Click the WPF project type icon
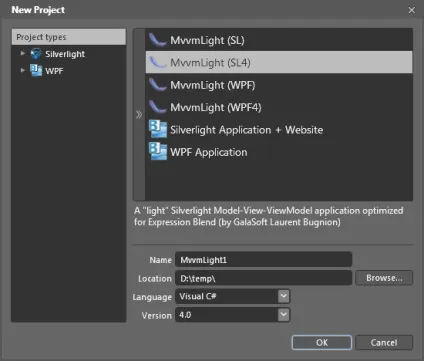Image resolution: width=424 pixels, height=361 pixels. point(36,70)
